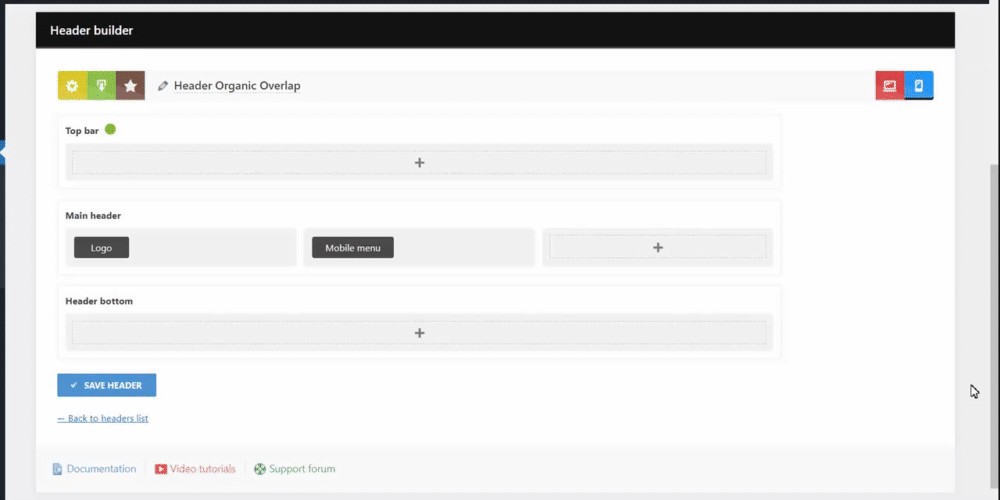The image size is (1000, 500).
Task: Add element to Top bar row
Action: click(x=419, y=163)
